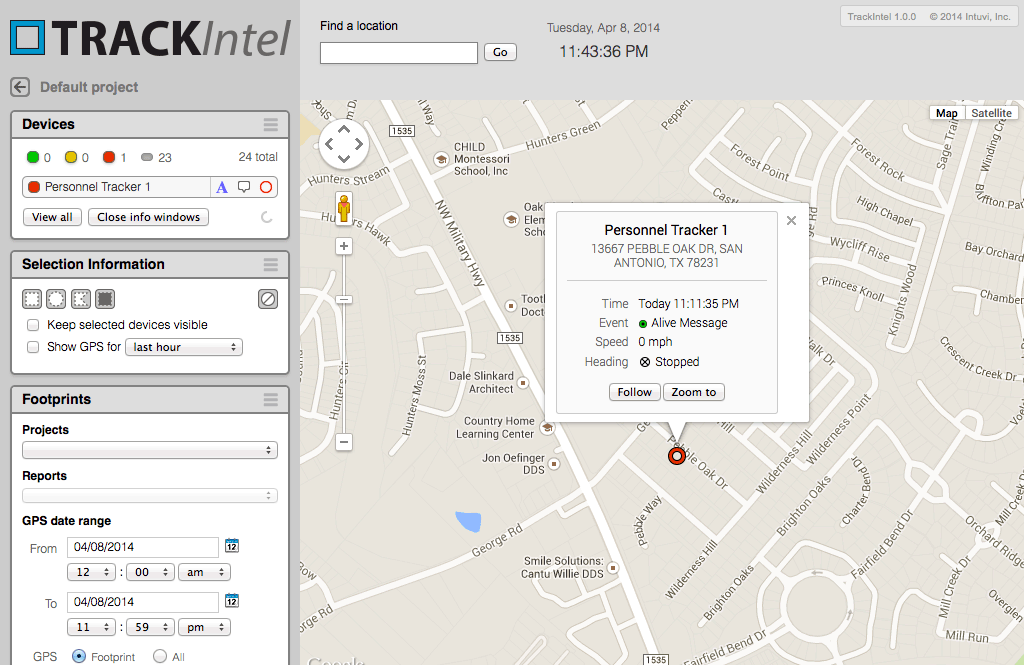The image size is (1024, 665).
Task: Open the Devices panel menu icon
Action: click(270, 125)
